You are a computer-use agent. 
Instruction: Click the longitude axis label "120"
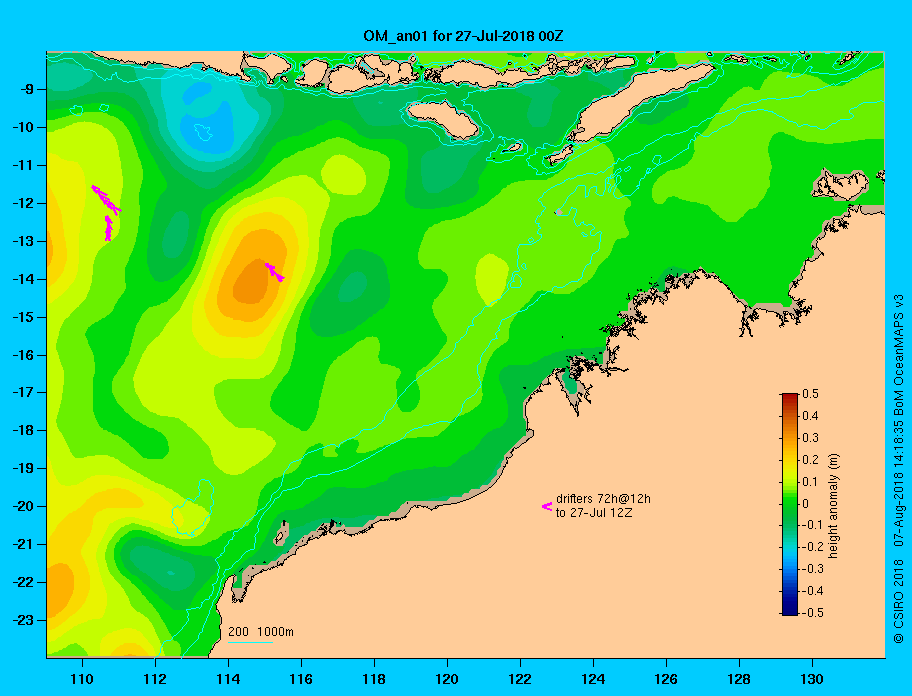[447, 679]
